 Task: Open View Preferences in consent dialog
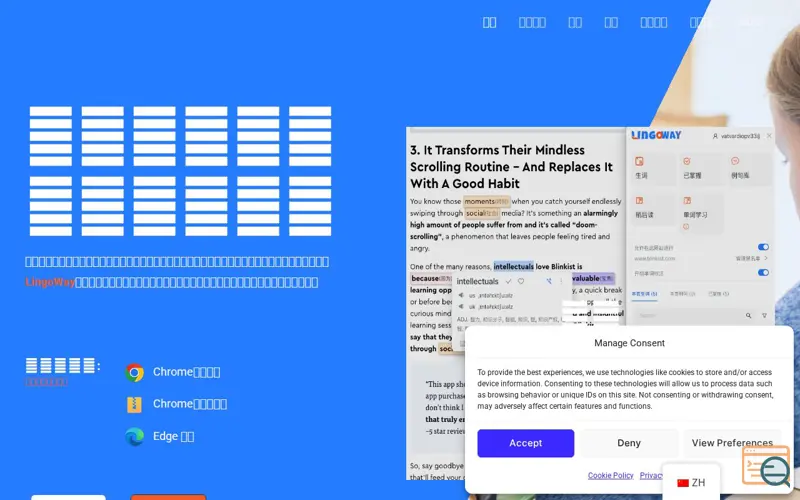click(x=732, y=443)
